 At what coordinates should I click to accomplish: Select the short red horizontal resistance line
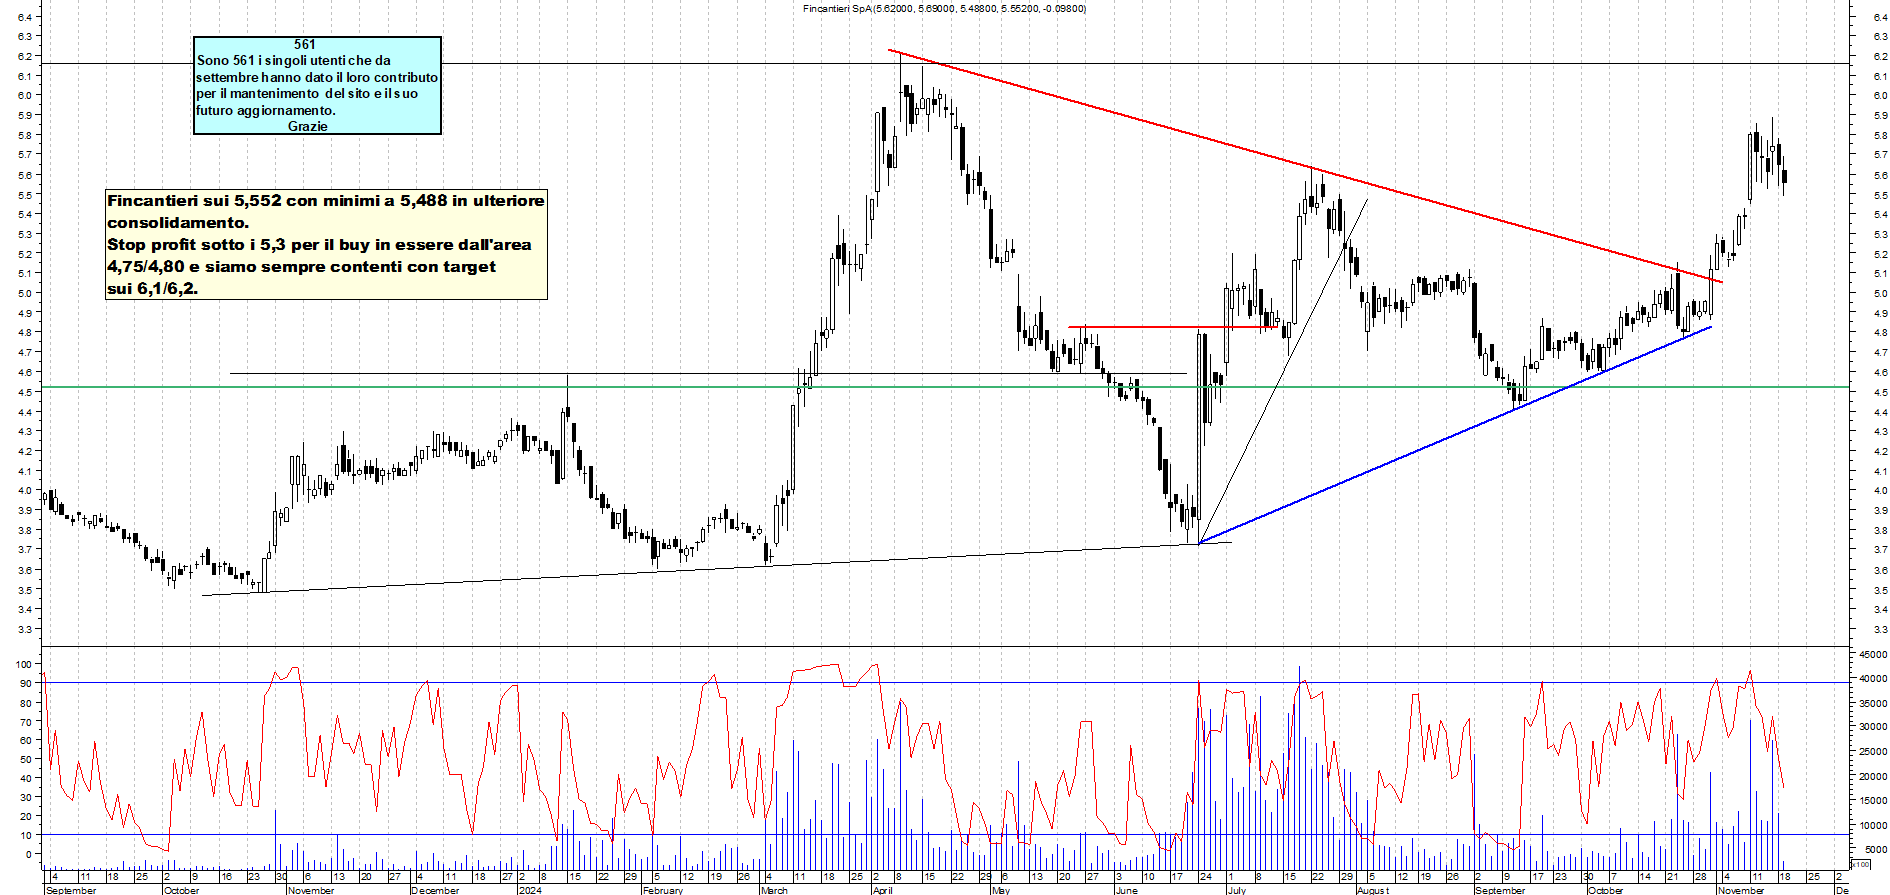pyautogui.click(x=1172, y=327)
